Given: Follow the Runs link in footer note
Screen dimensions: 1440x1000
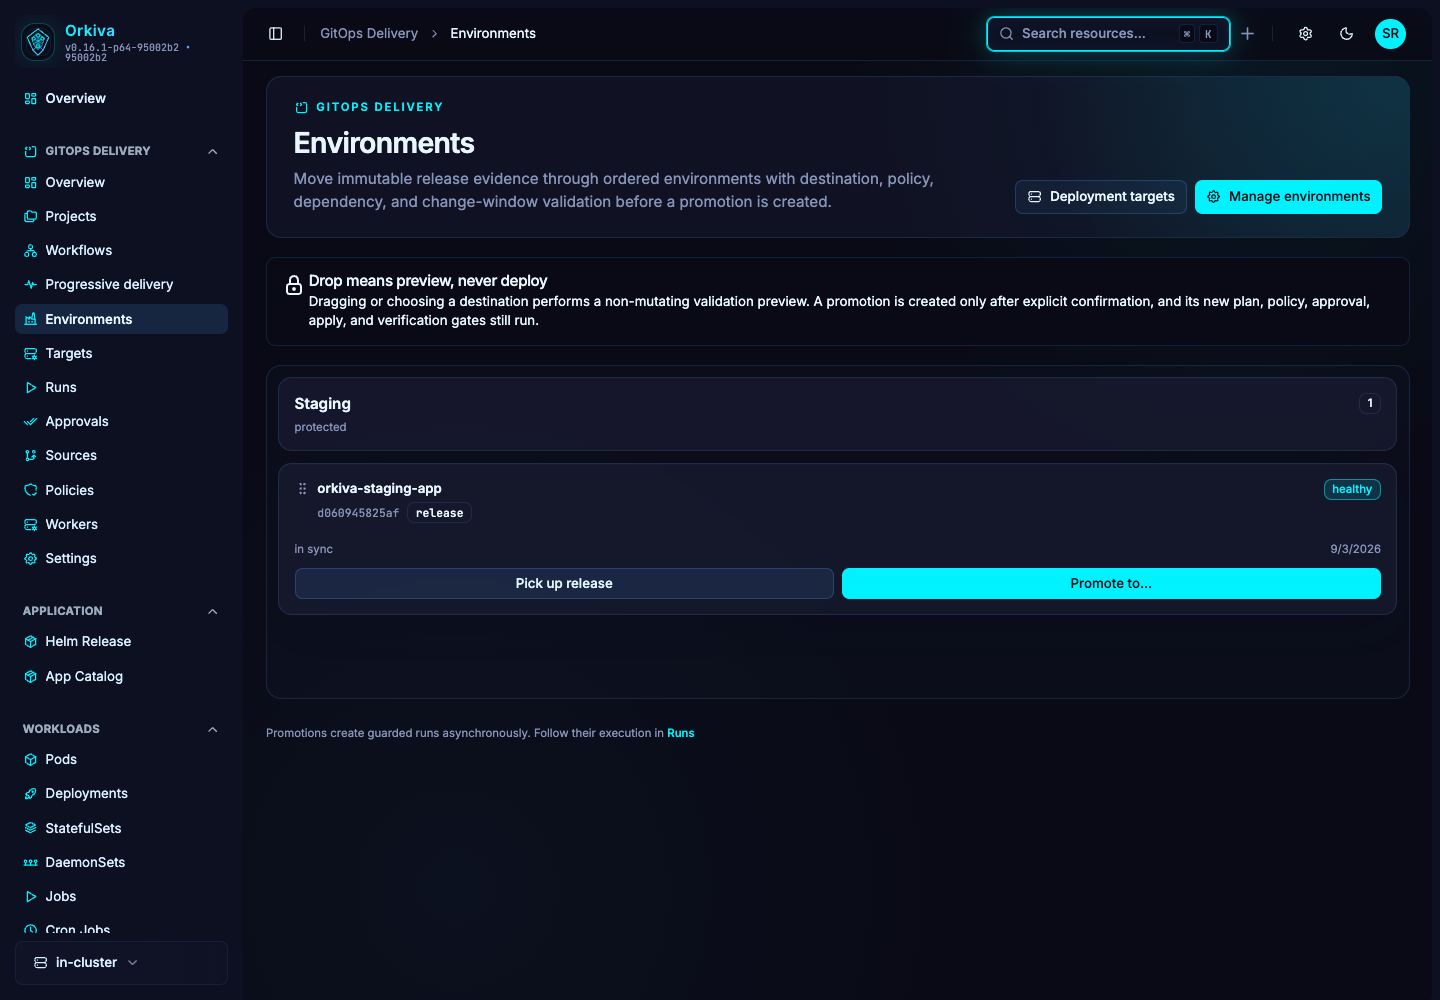Looking at the screenshot, I should (681, 733).
